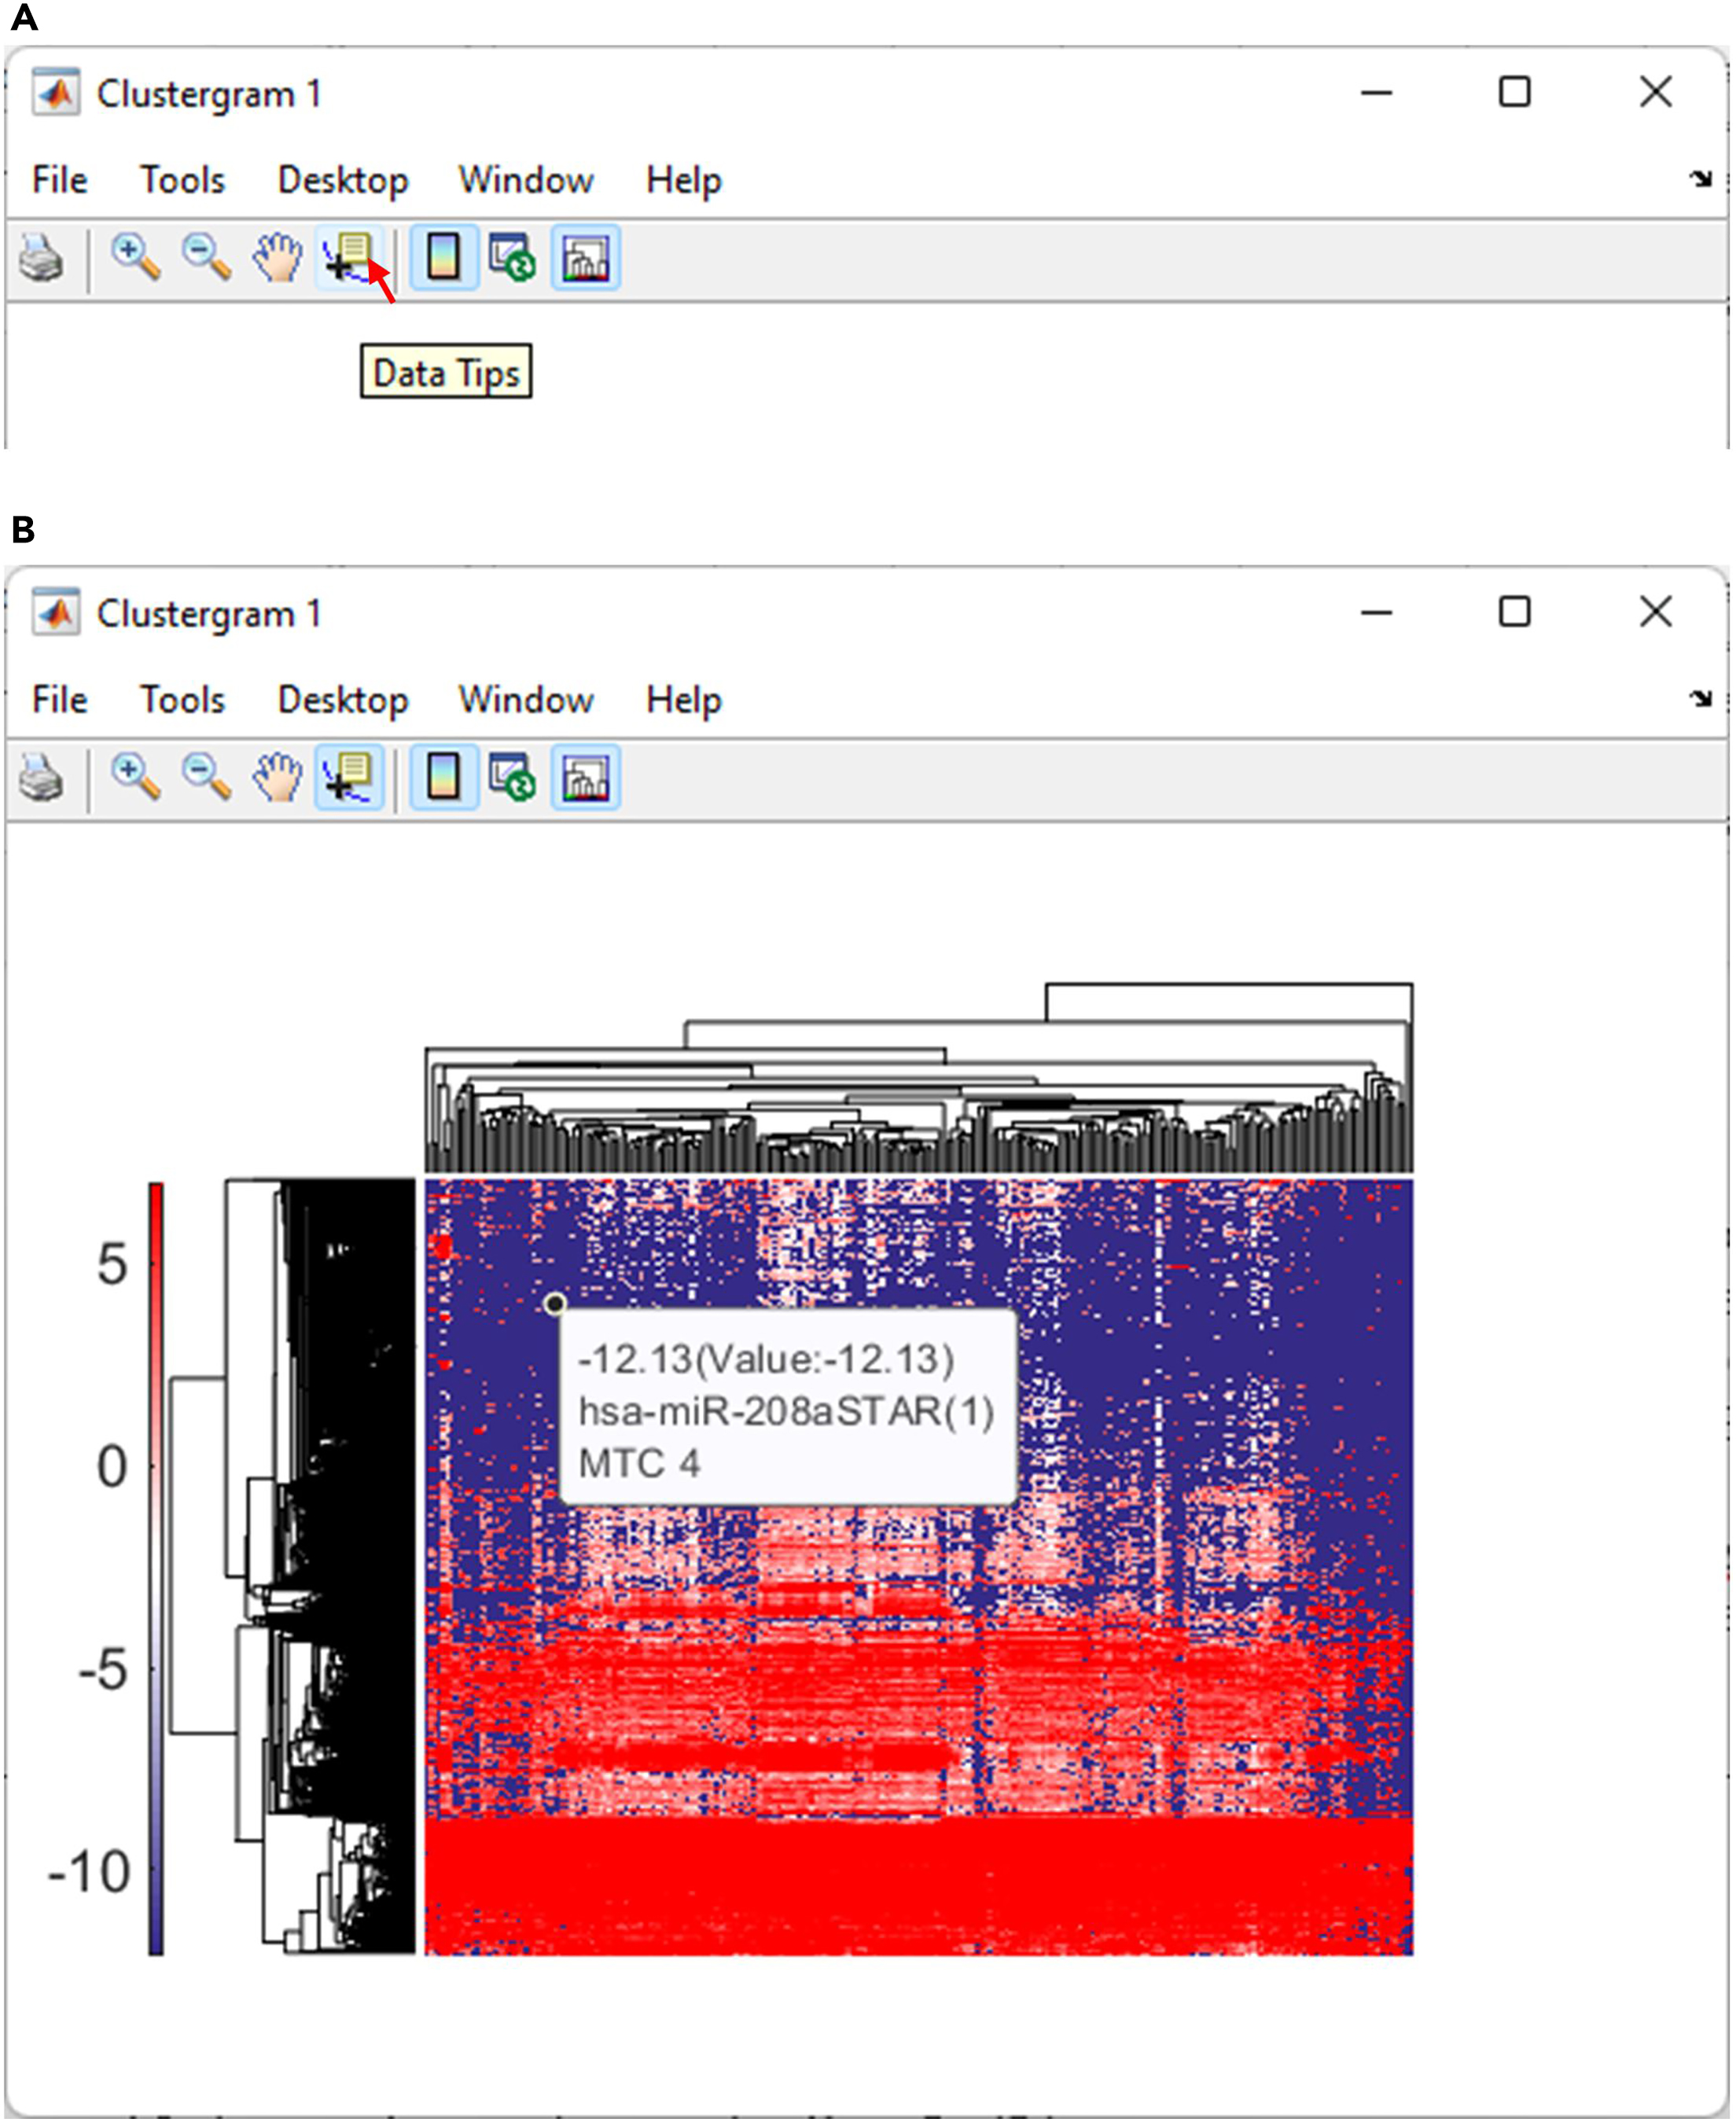Toggle the Show Dendrogram button in the heatmap window
1736x2122 pixels.
(x=586, y=777)
